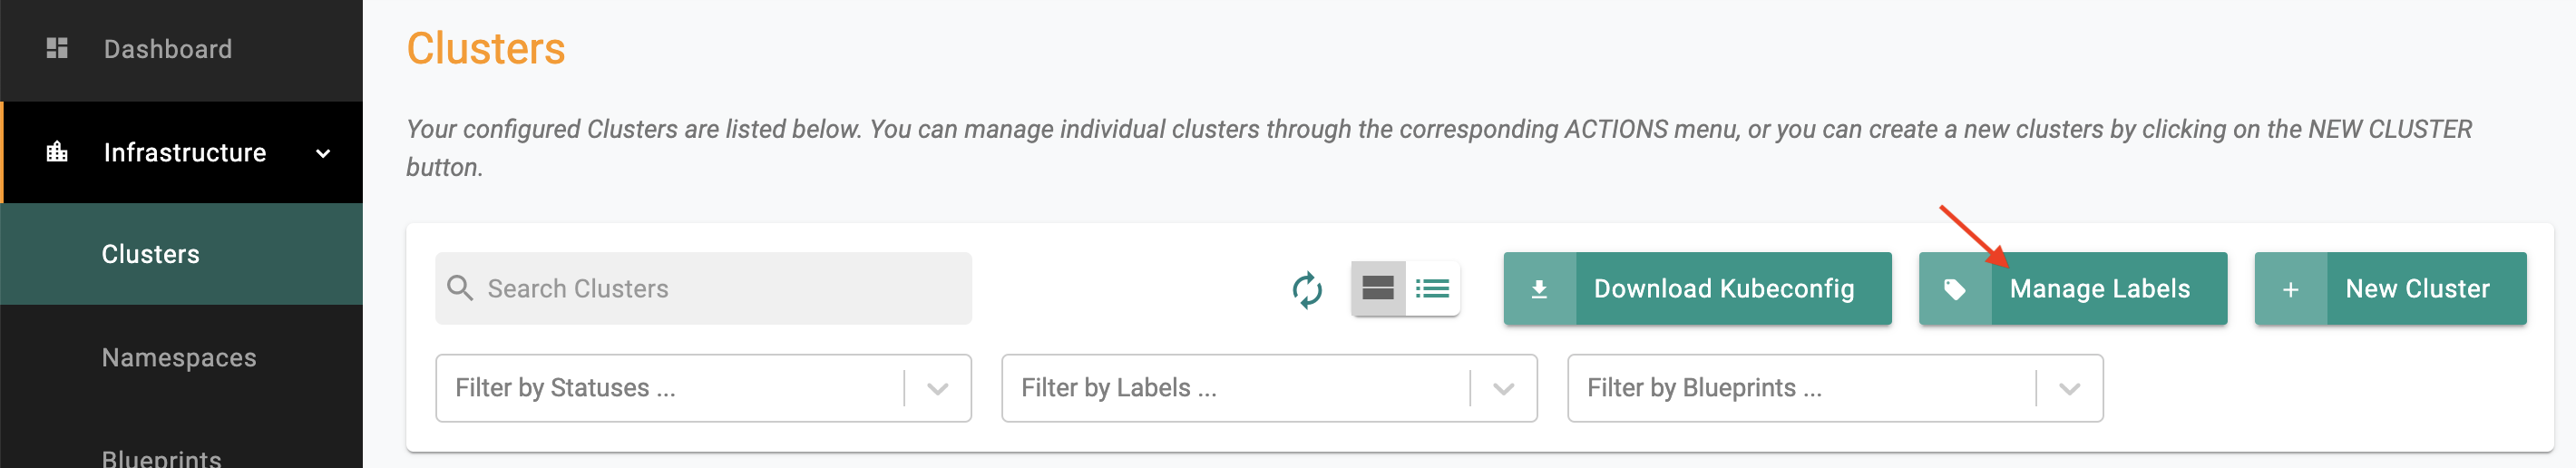
Task: Open the Filter by Blueprints dropdown
Action: click(1835, 388)
